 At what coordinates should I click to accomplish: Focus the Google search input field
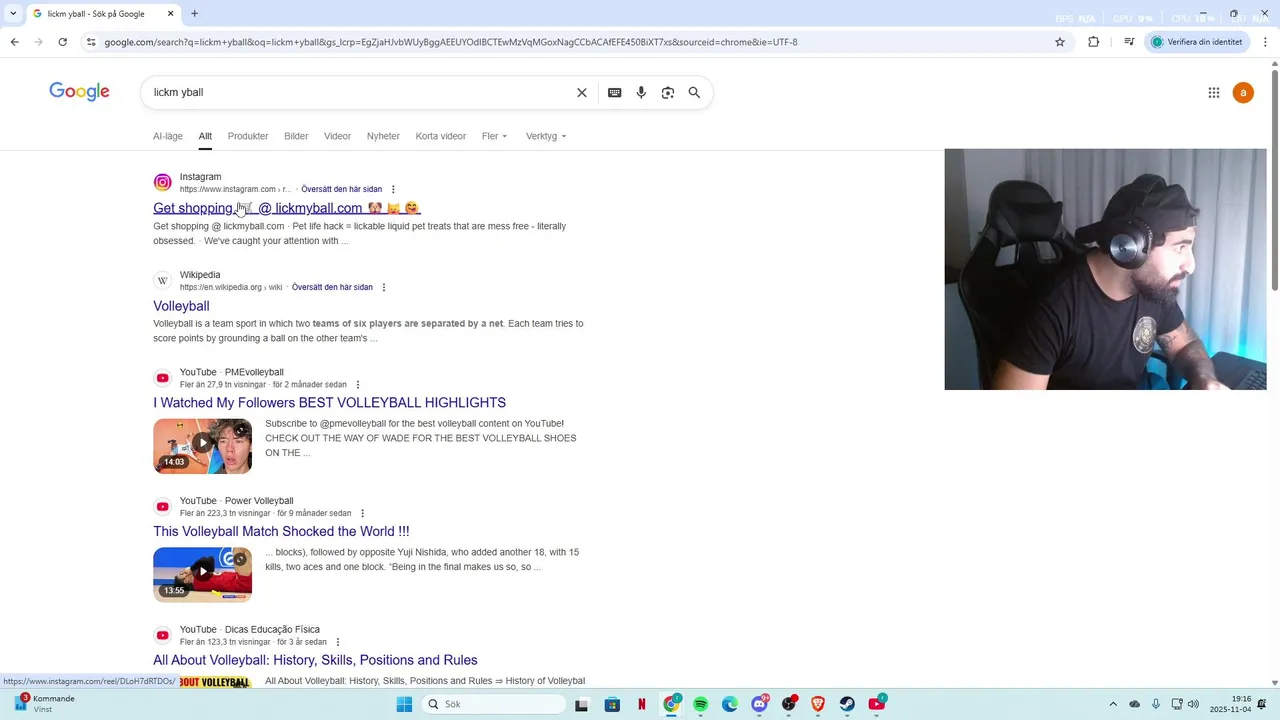point(360,92)
